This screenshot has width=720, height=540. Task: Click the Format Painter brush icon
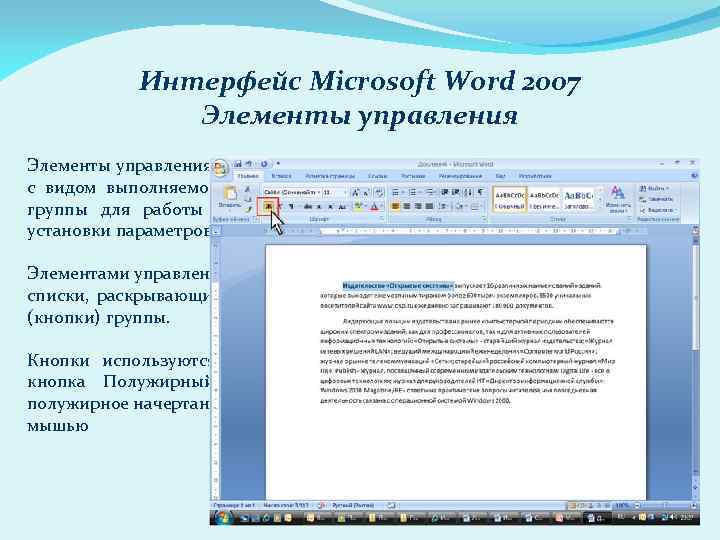(x=248, y=210)
